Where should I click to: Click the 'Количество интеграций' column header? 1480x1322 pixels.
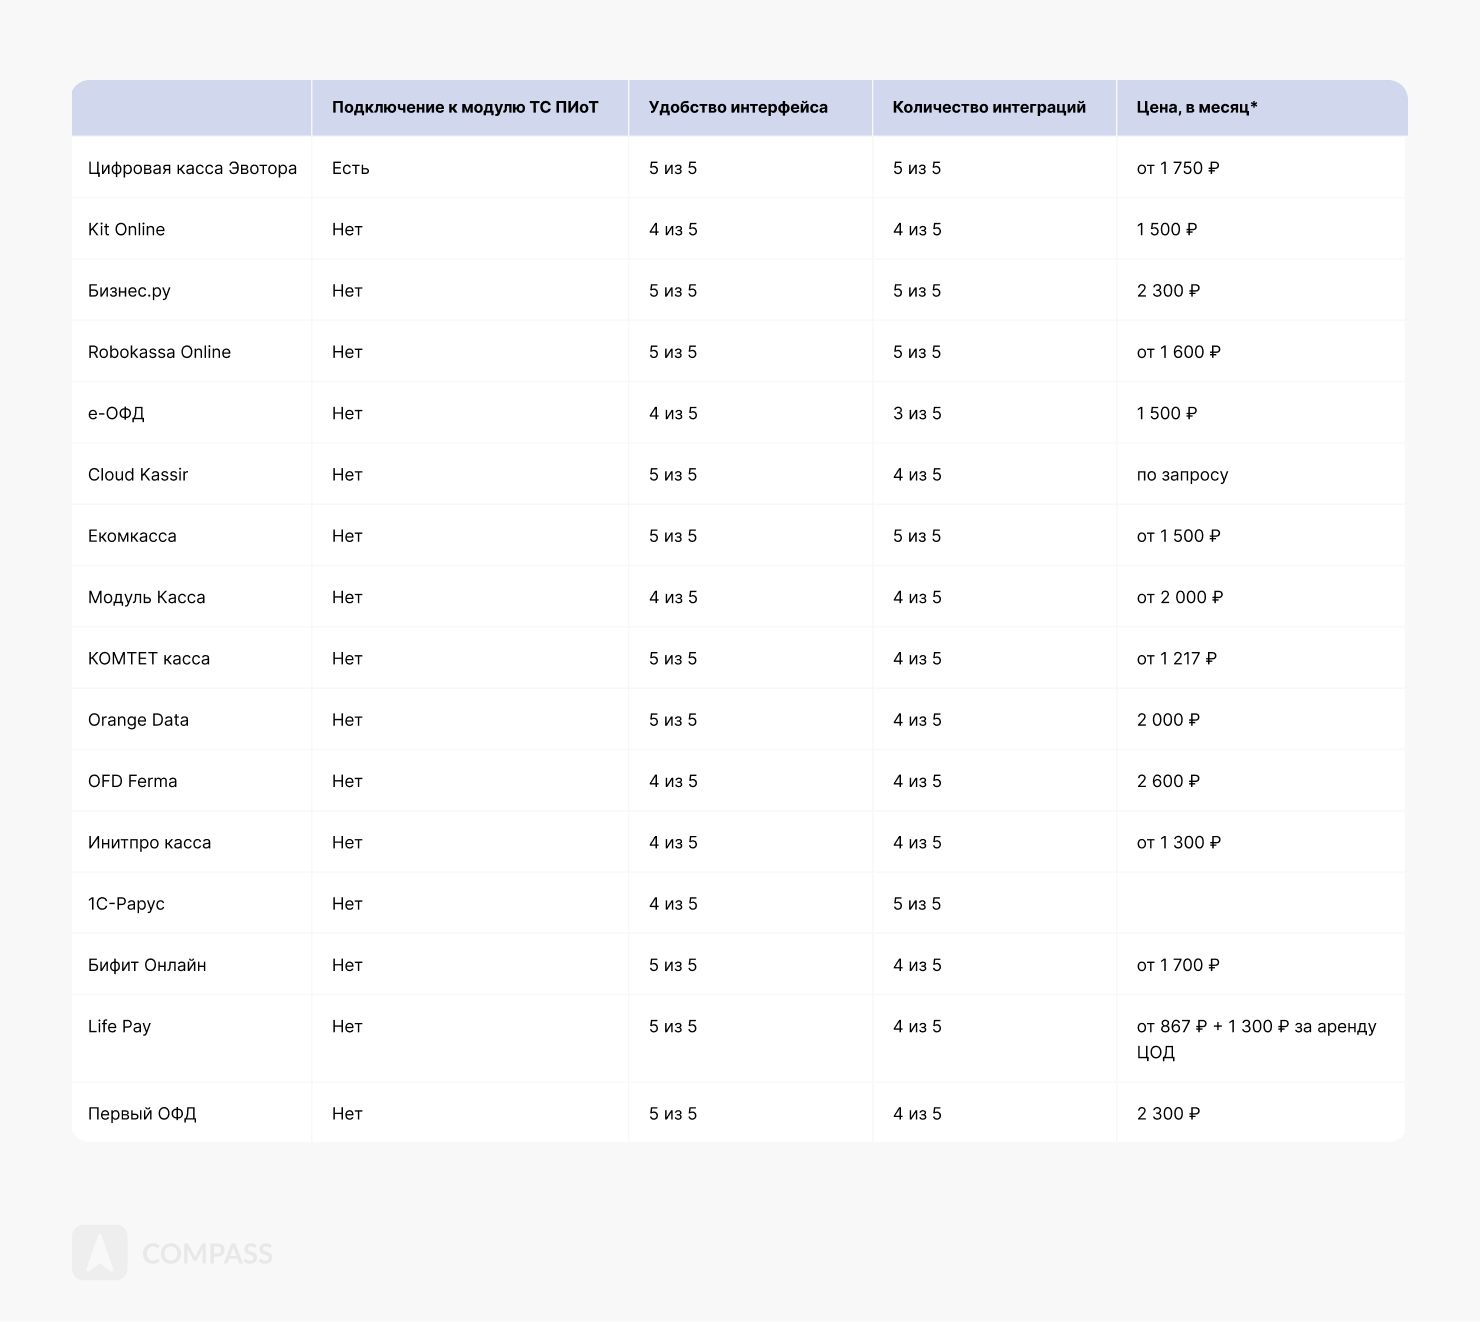point(989,107)
